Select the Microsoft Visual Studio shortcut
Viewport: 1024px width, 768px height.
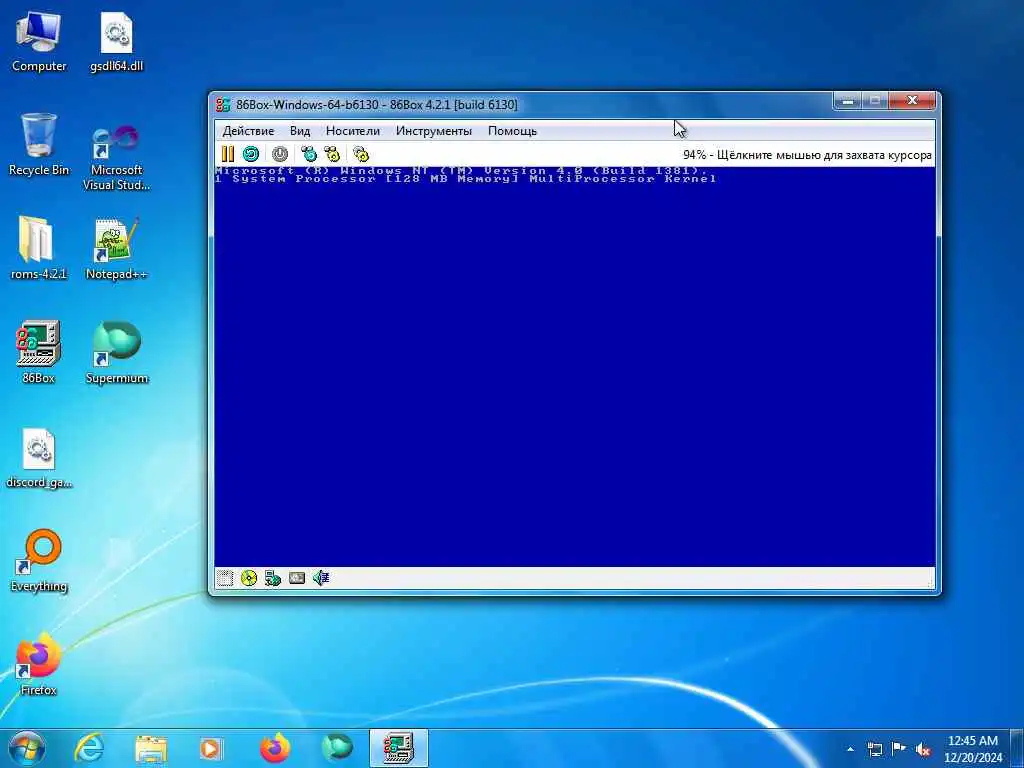point(116,157)
